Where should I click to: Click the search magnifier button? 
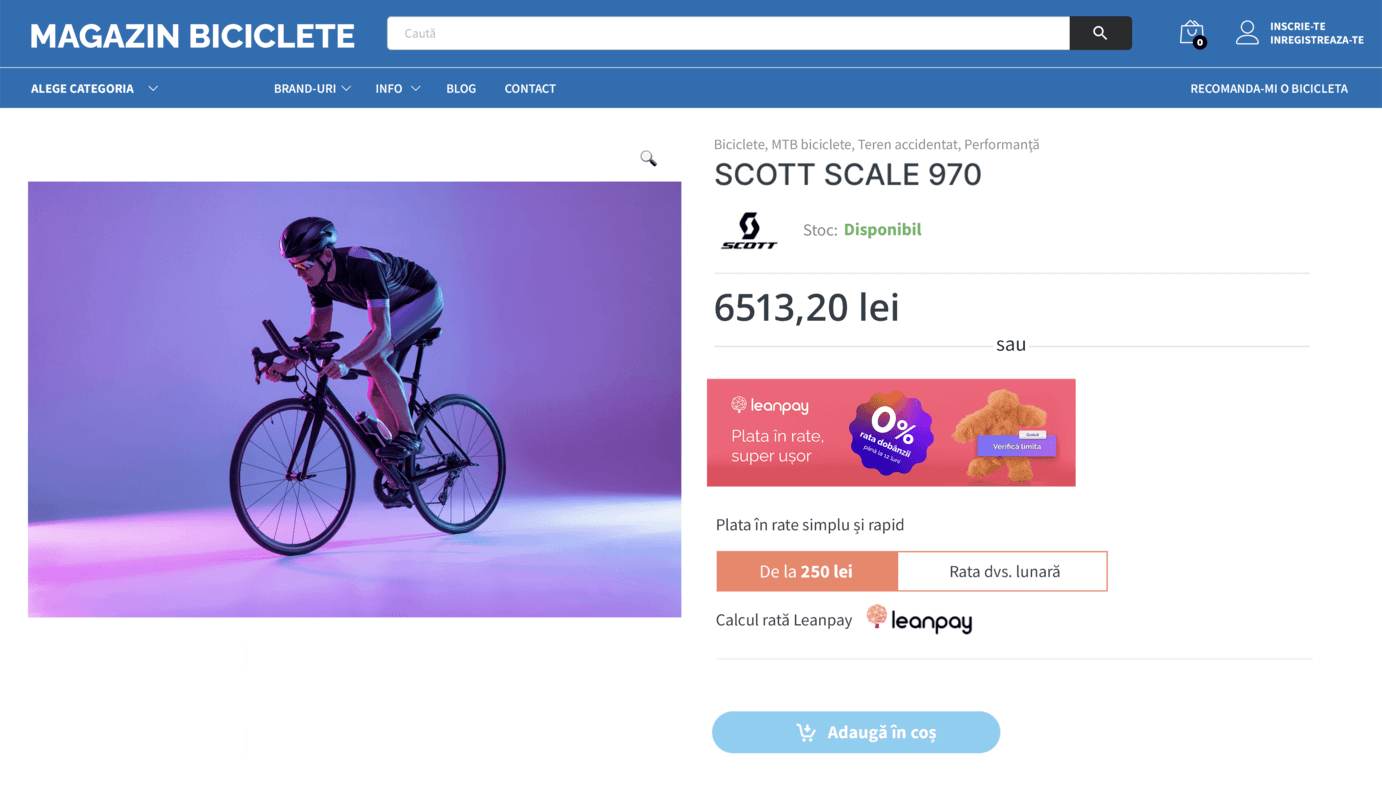(1100, 33)
